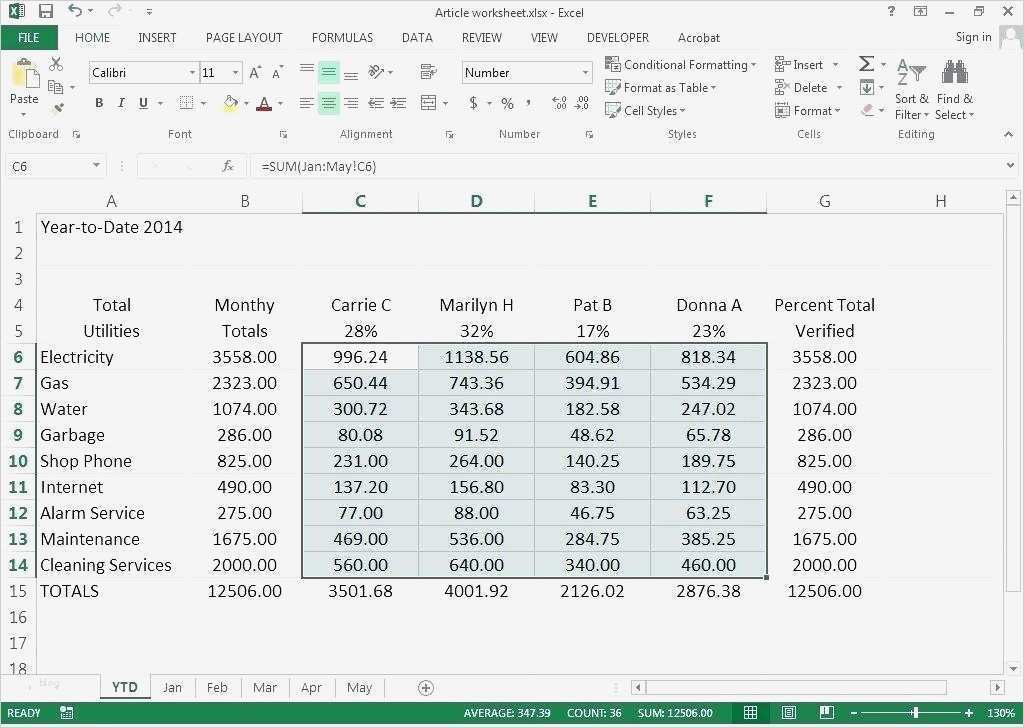This screenshot has width=1024, height=728.
Task: Toggle Italic formatting
Action: (x=121, y=103)
